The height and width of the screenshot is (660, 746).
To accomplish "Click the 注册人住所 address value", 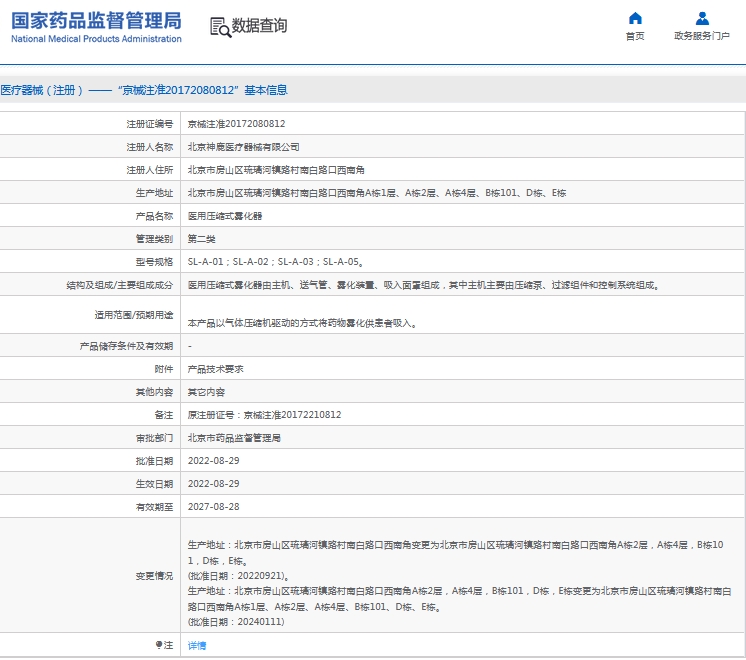I will click(276, 170).
